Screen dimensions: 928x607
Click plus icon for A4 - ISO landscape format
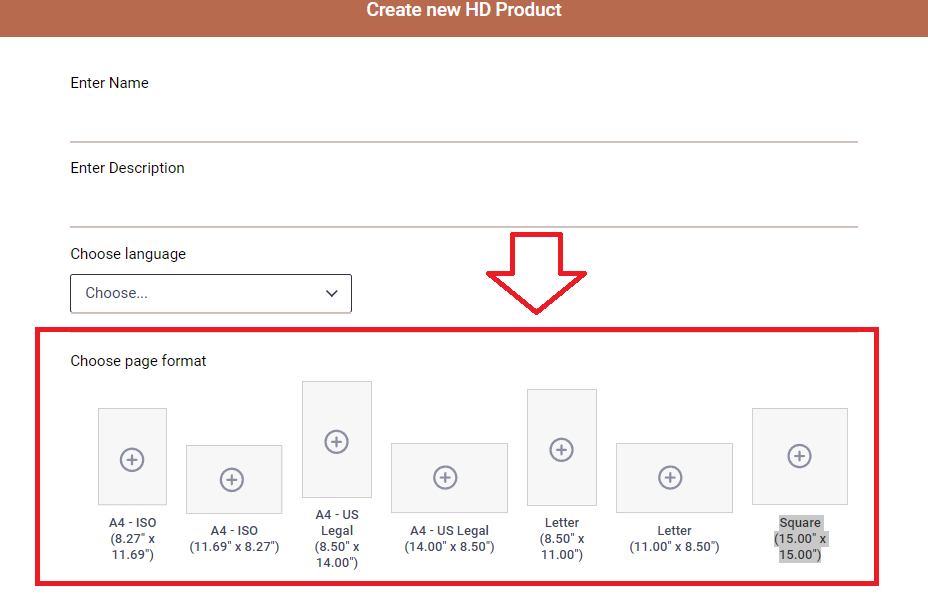[x=232, y=479]
